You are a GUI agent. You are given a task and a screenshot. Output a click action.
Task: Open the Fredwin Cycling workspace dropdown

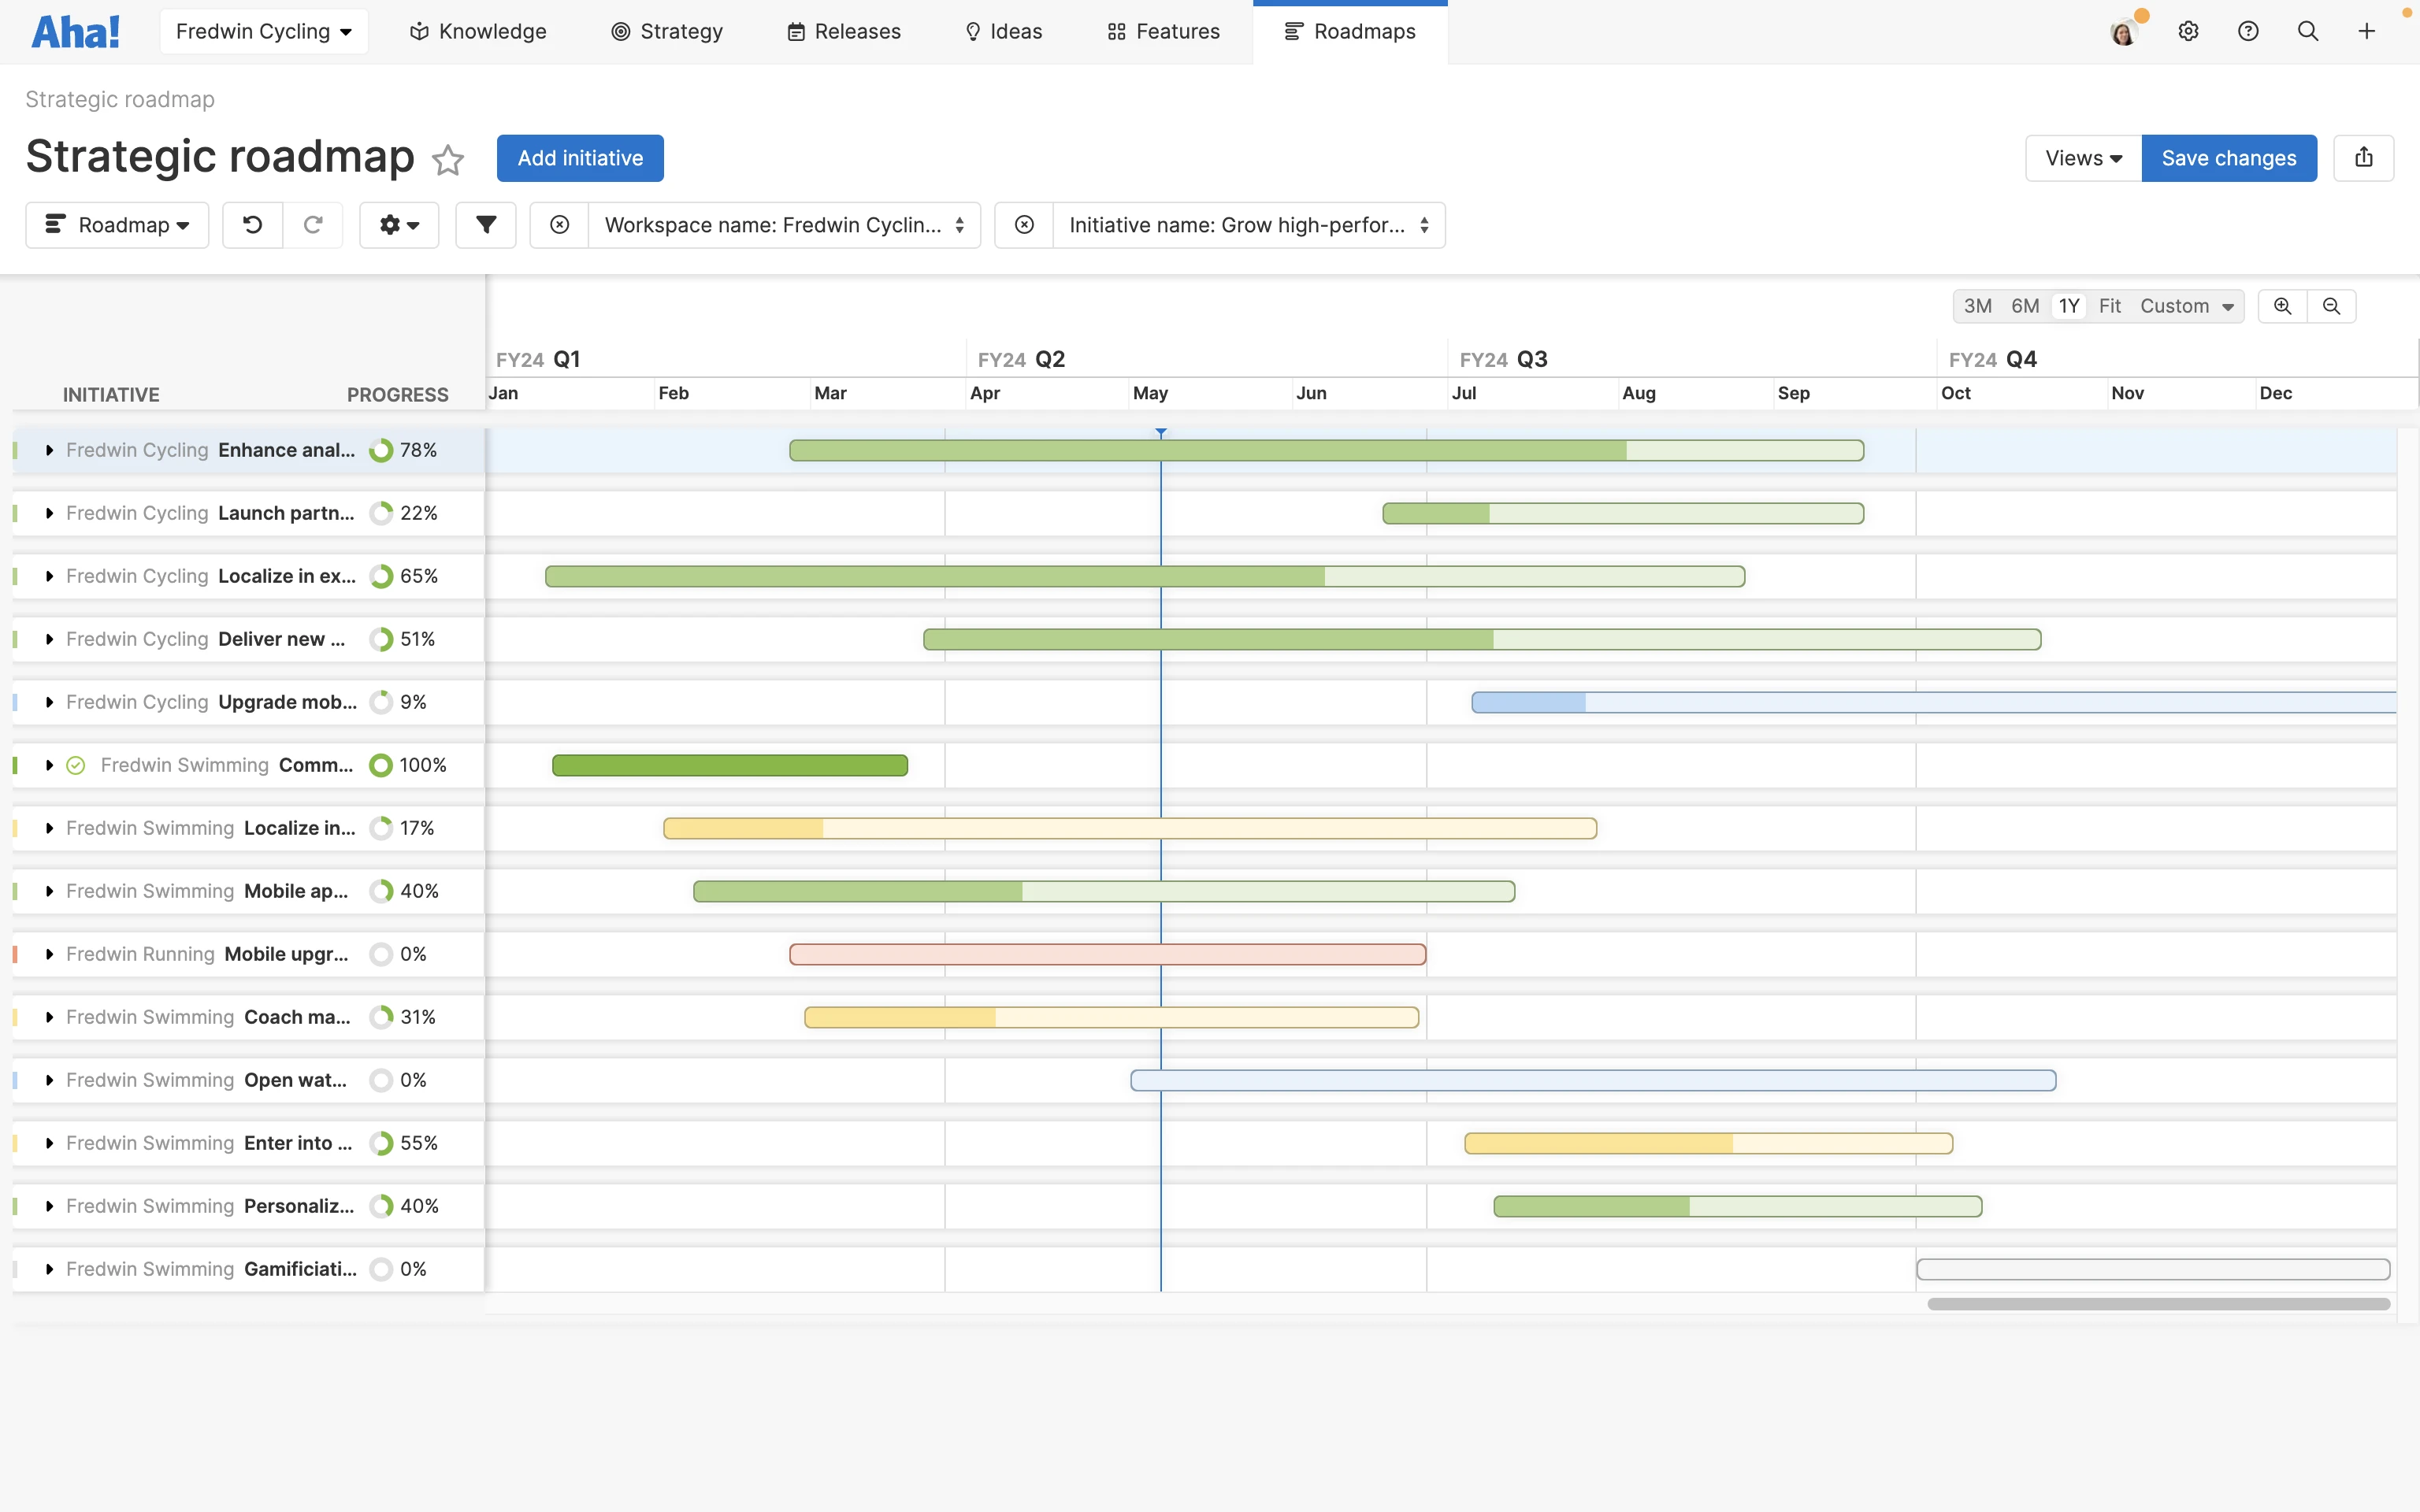click(264, 32)
